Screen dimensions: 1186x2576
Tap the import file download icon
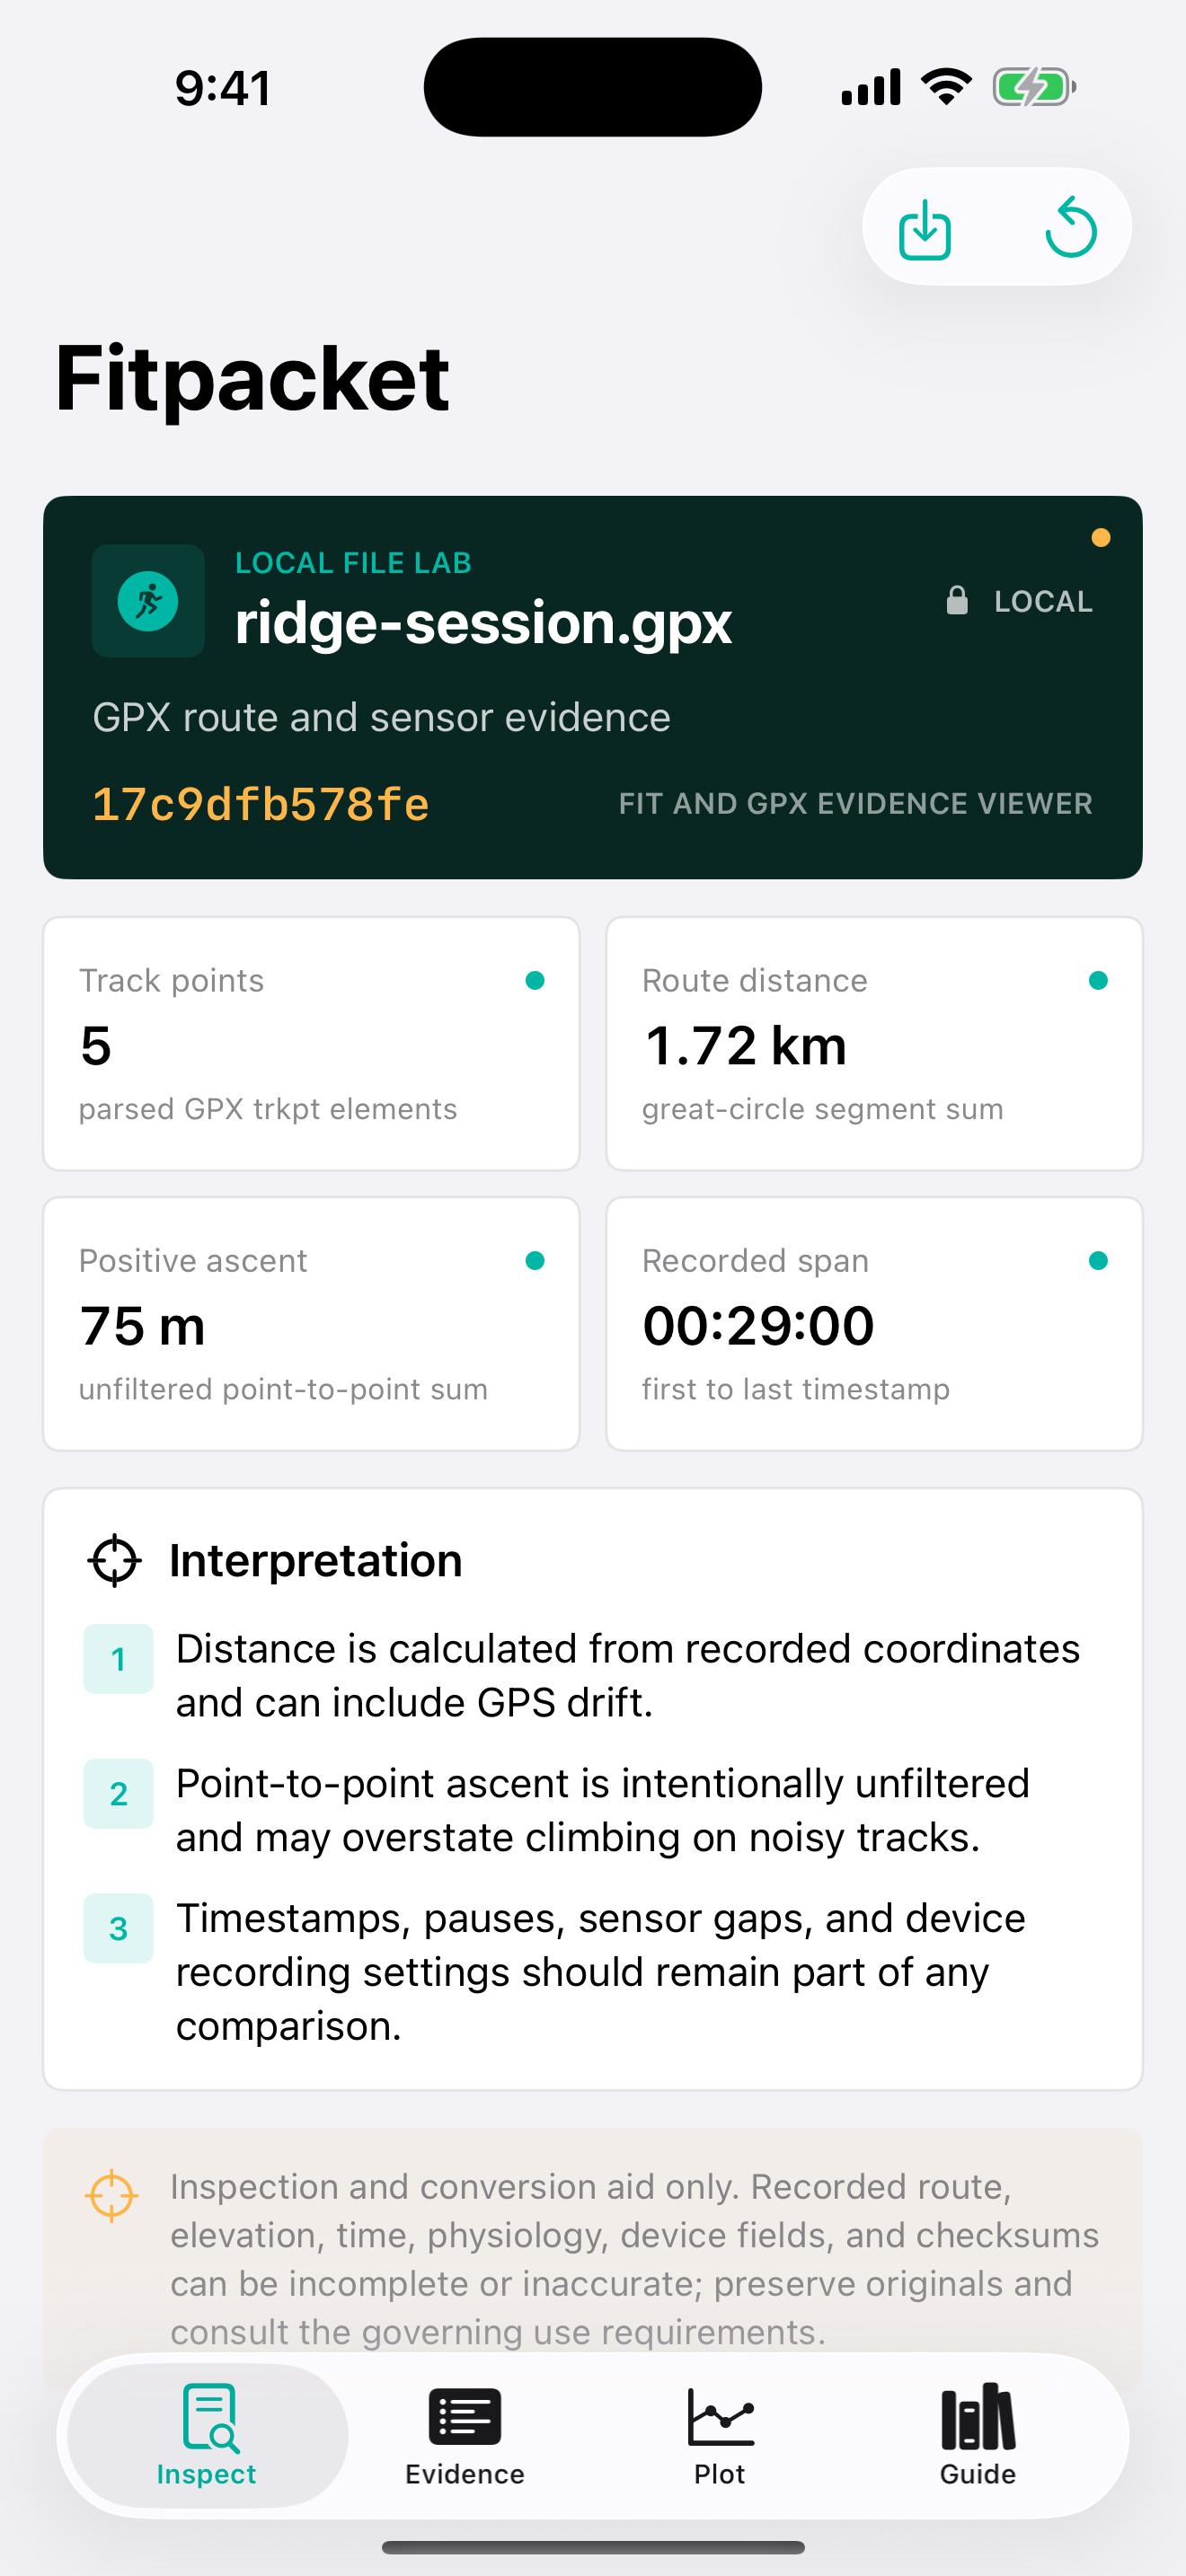(x=924, y=229)
